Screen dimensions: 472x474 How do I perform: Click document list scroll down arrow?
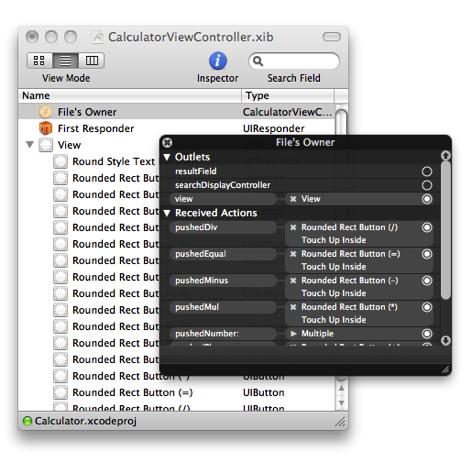point(341,403)
